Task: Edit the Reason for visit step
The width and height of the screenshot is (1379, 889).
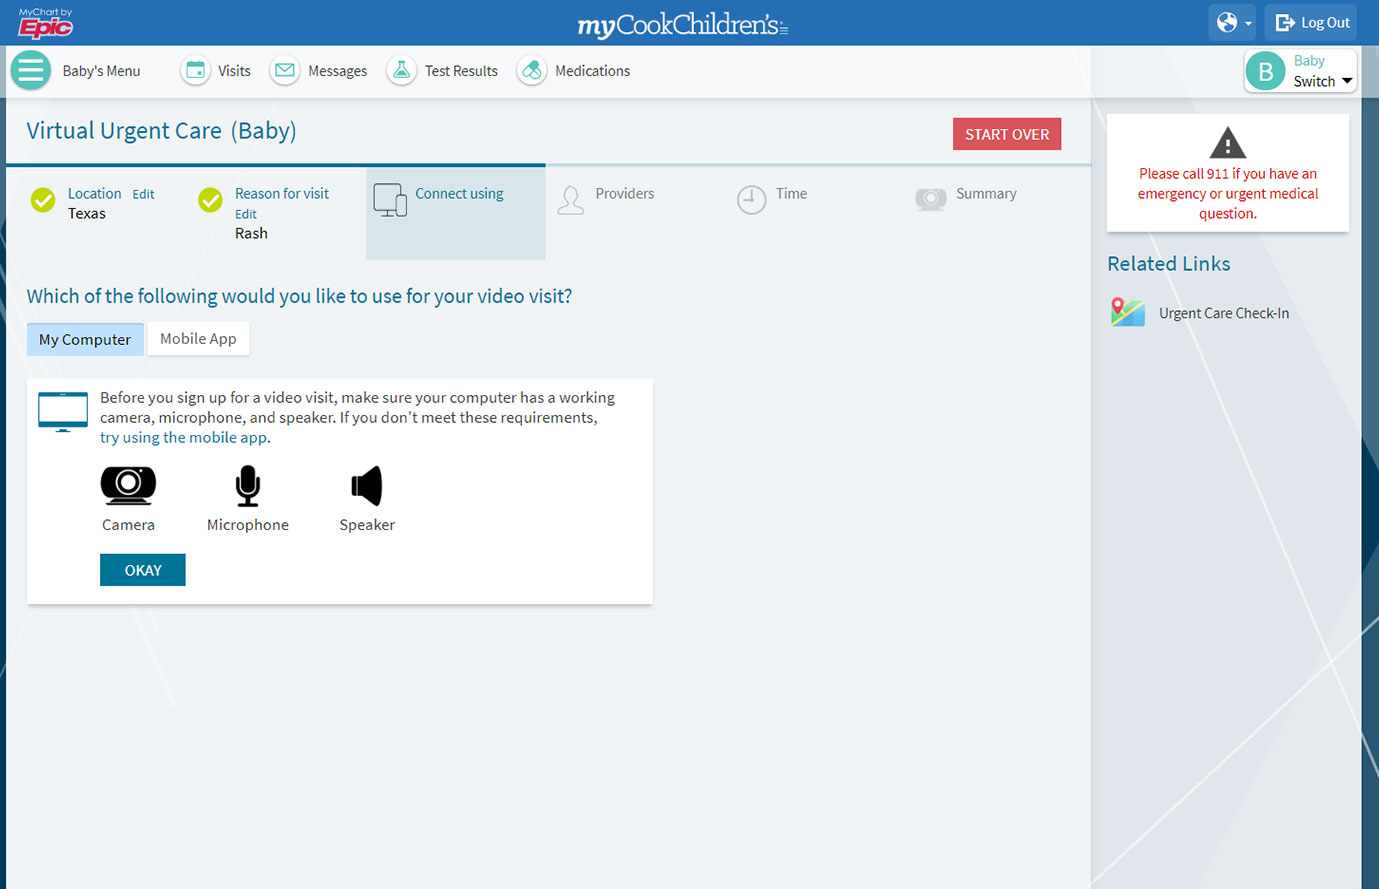Action: 245,214
